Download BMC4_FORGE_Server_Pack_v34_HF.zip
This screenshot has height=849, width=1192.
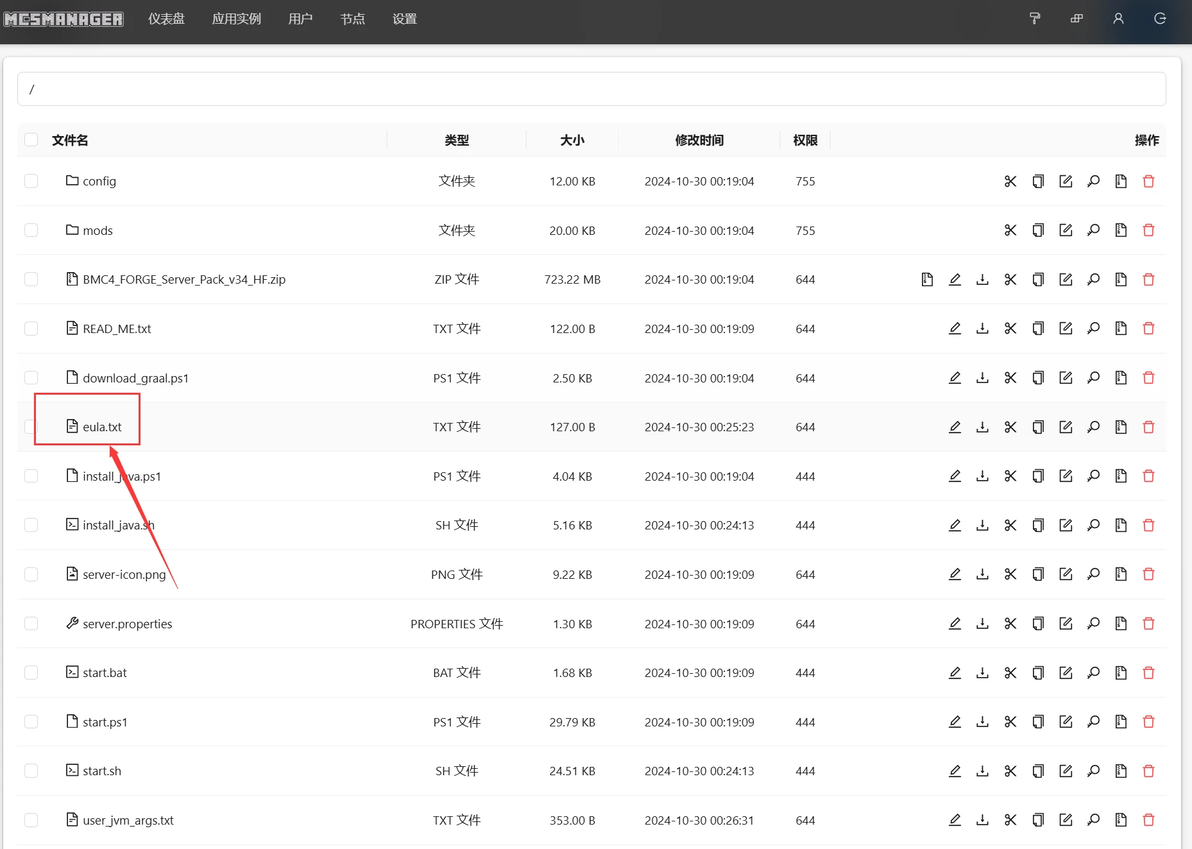pyautogui.click(x=982, y=280)
